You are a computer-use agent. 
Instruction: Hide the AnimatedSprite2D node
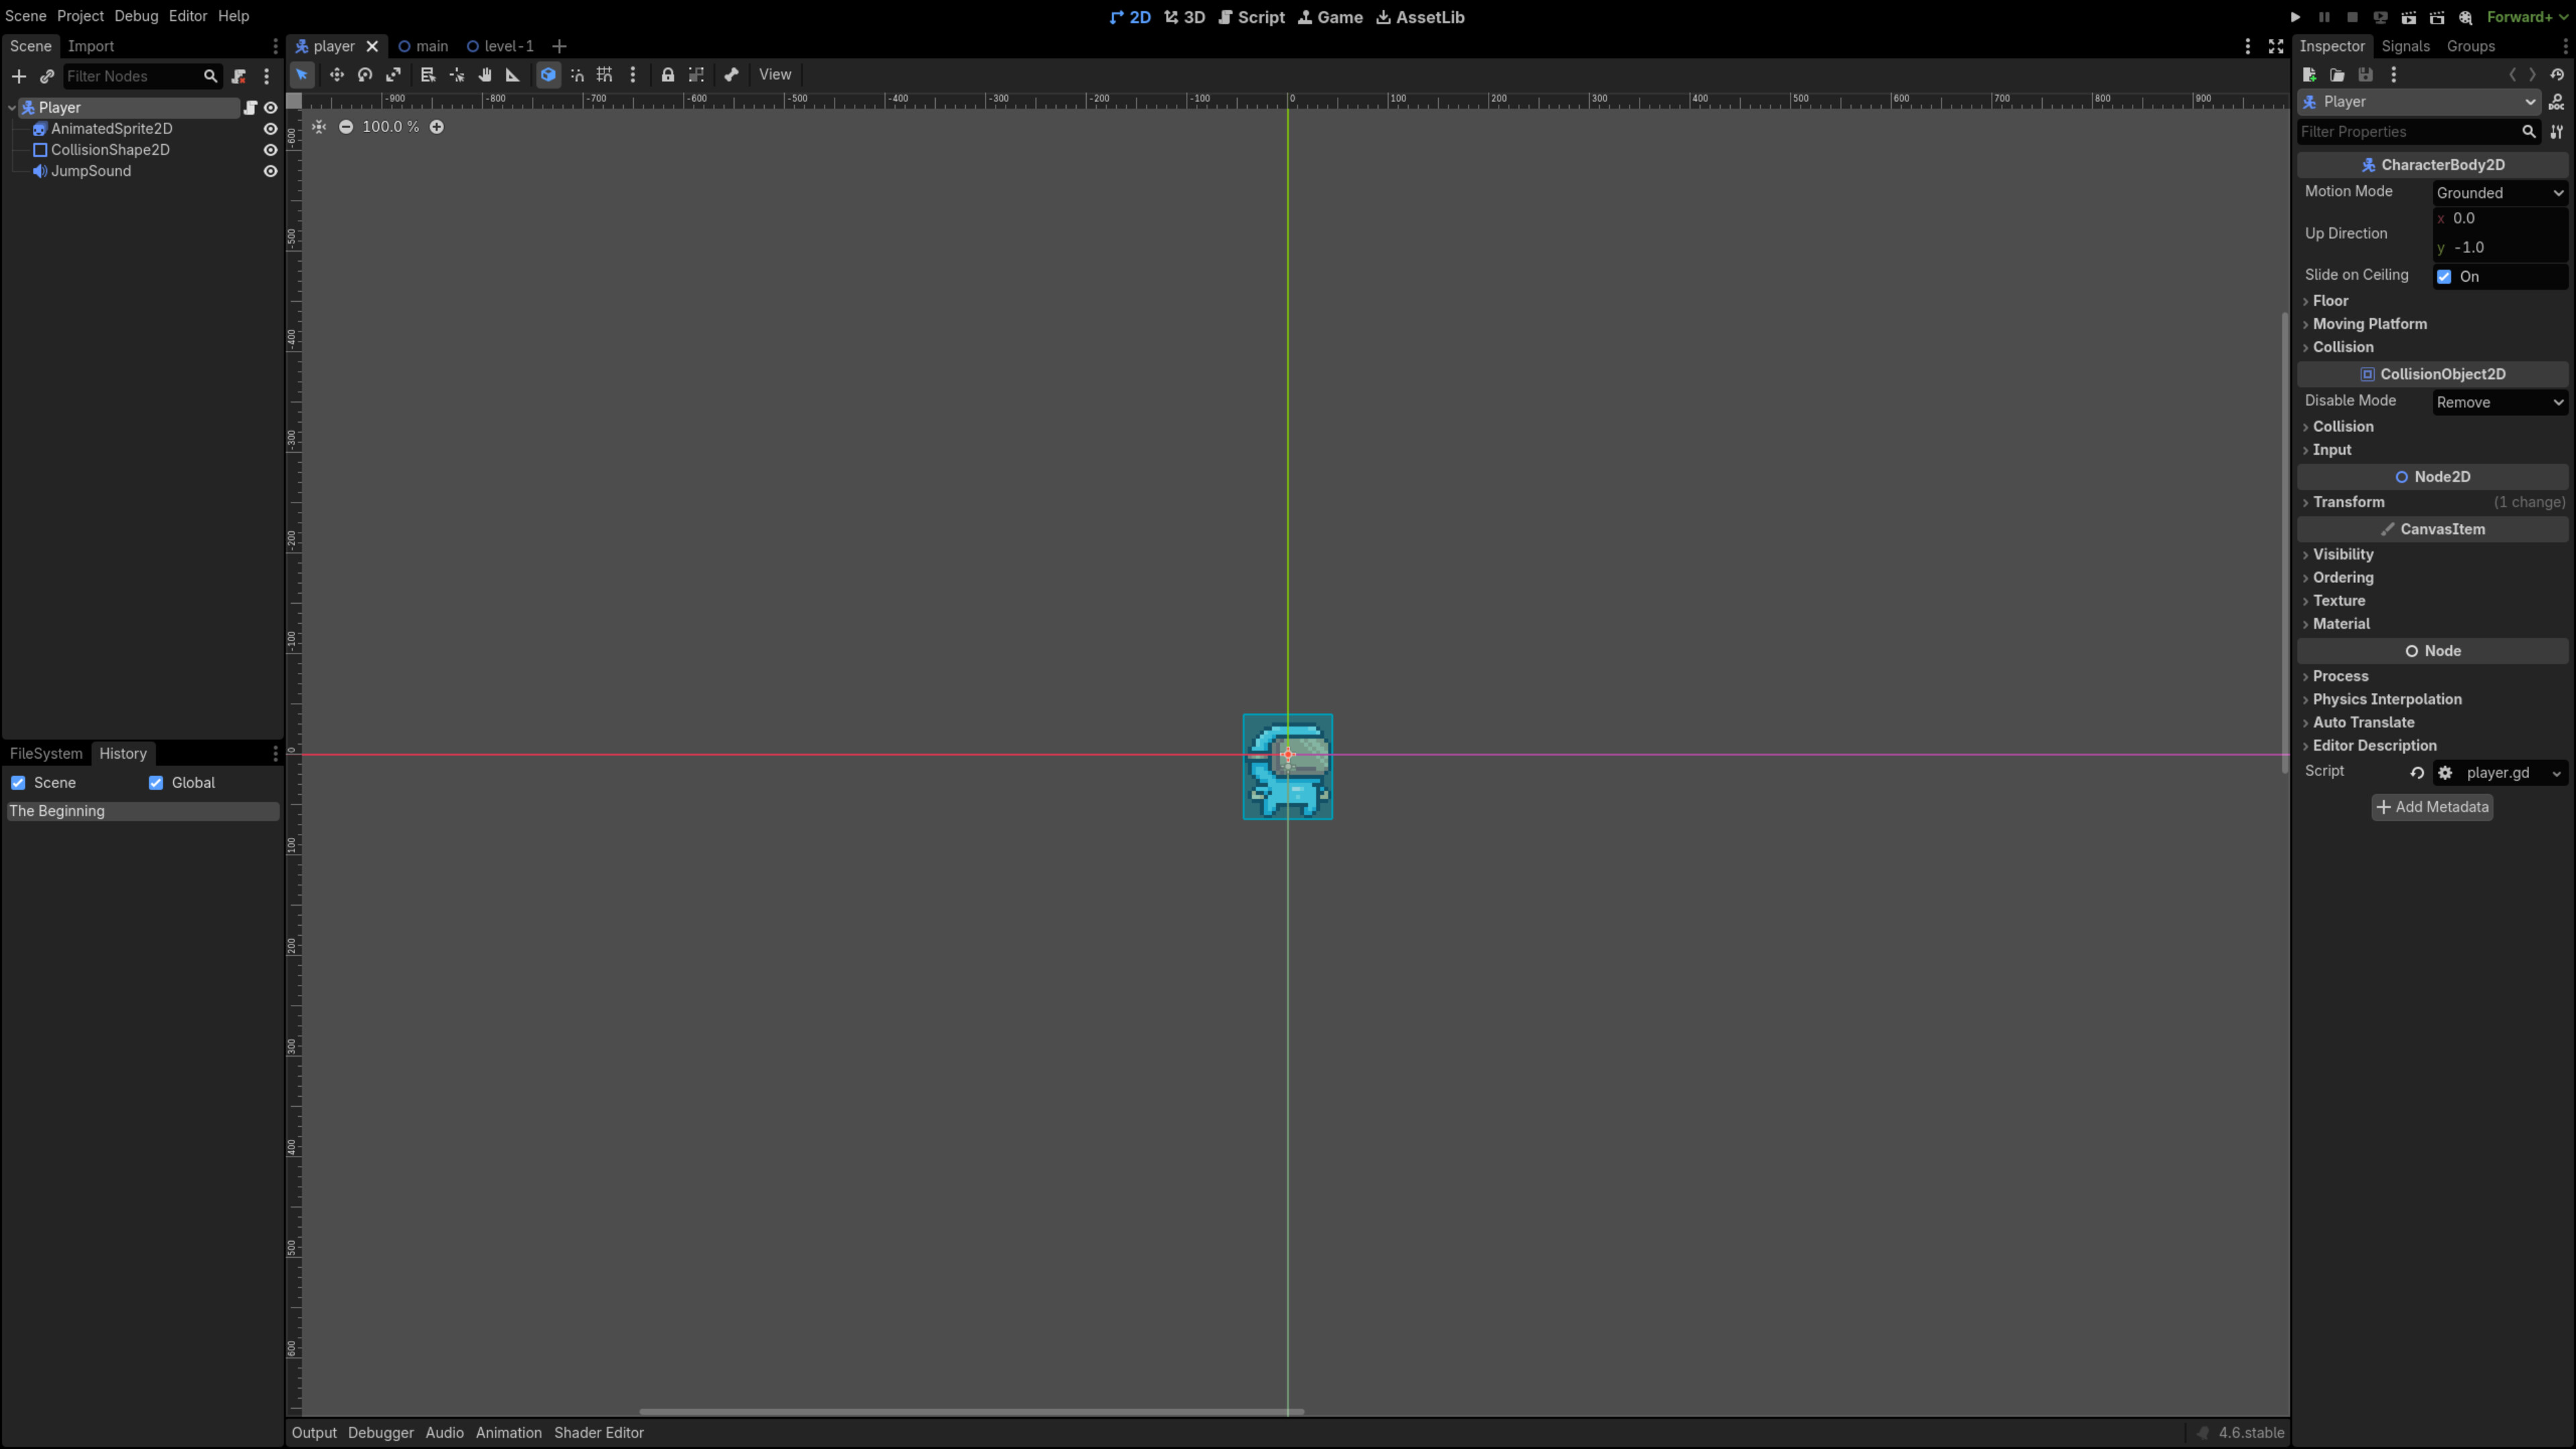[270, 129]
